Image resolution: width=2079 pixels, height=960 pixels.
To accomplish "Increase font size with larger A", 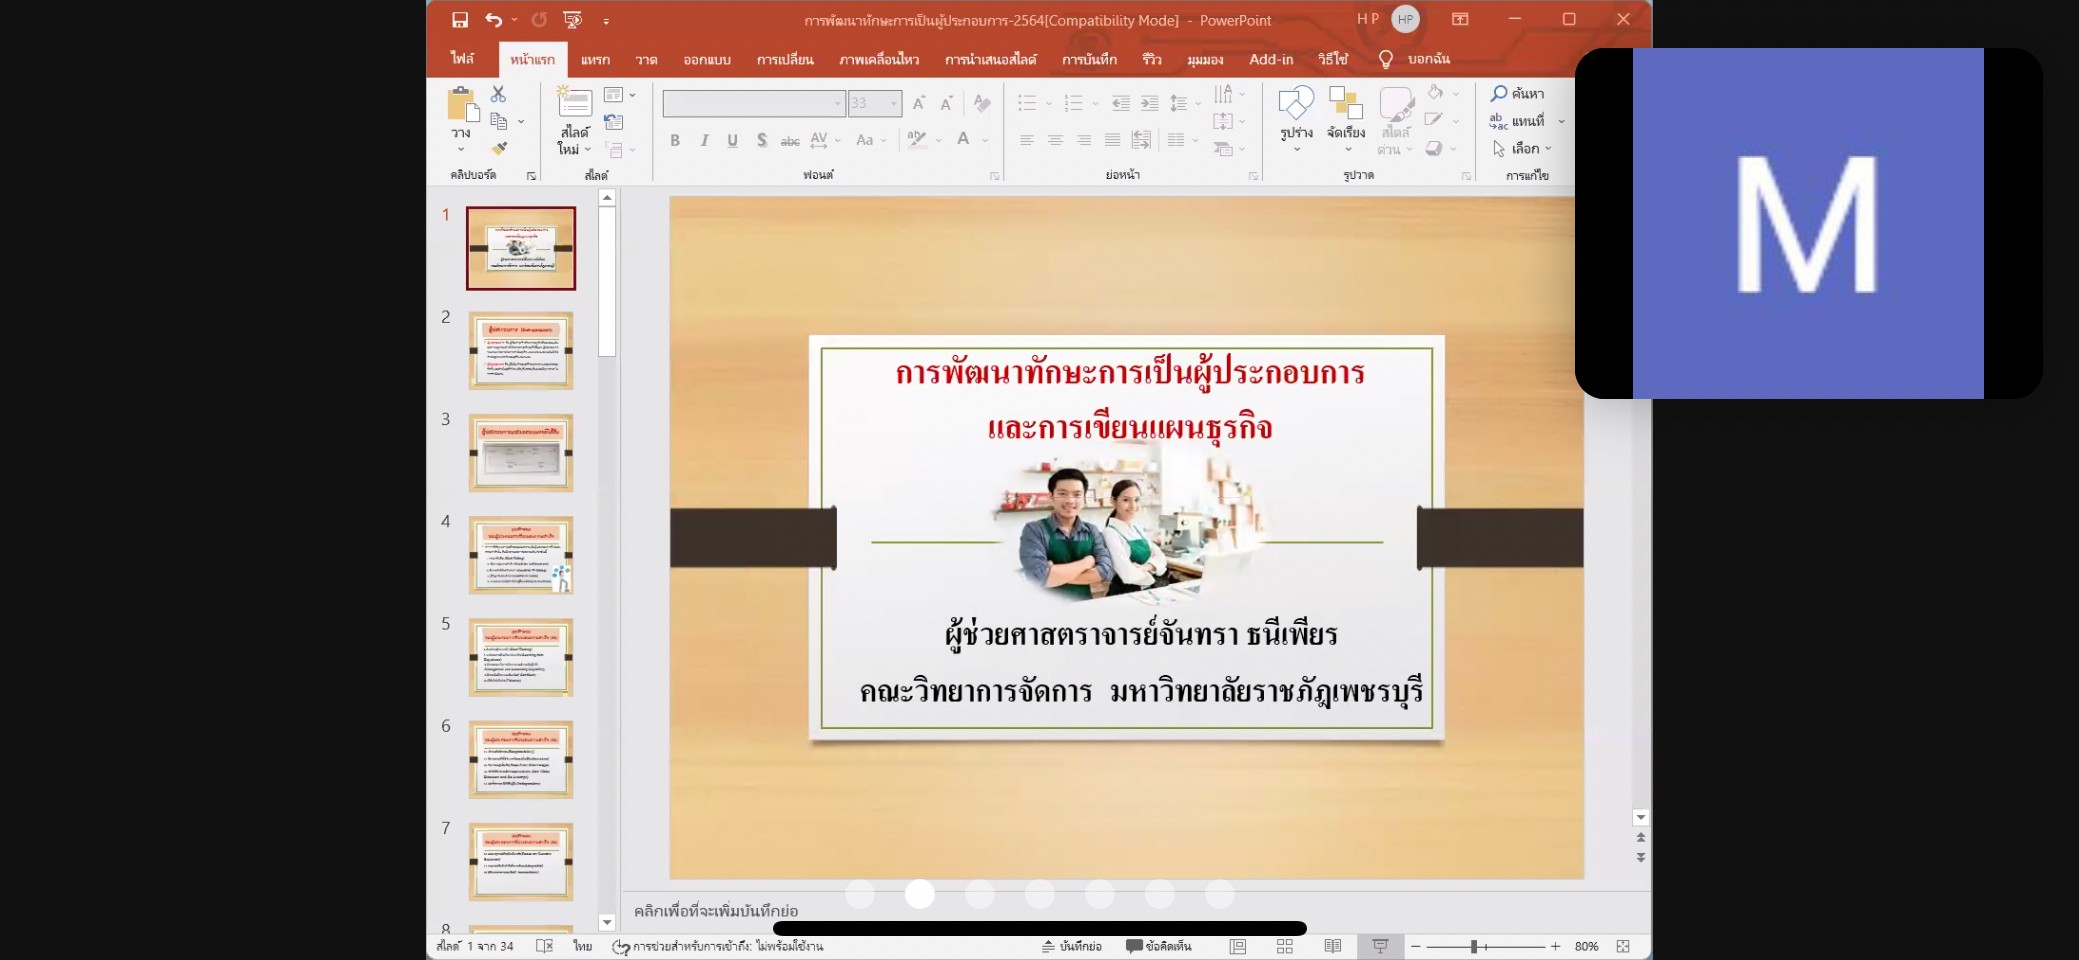I will [x=919, y=103].
